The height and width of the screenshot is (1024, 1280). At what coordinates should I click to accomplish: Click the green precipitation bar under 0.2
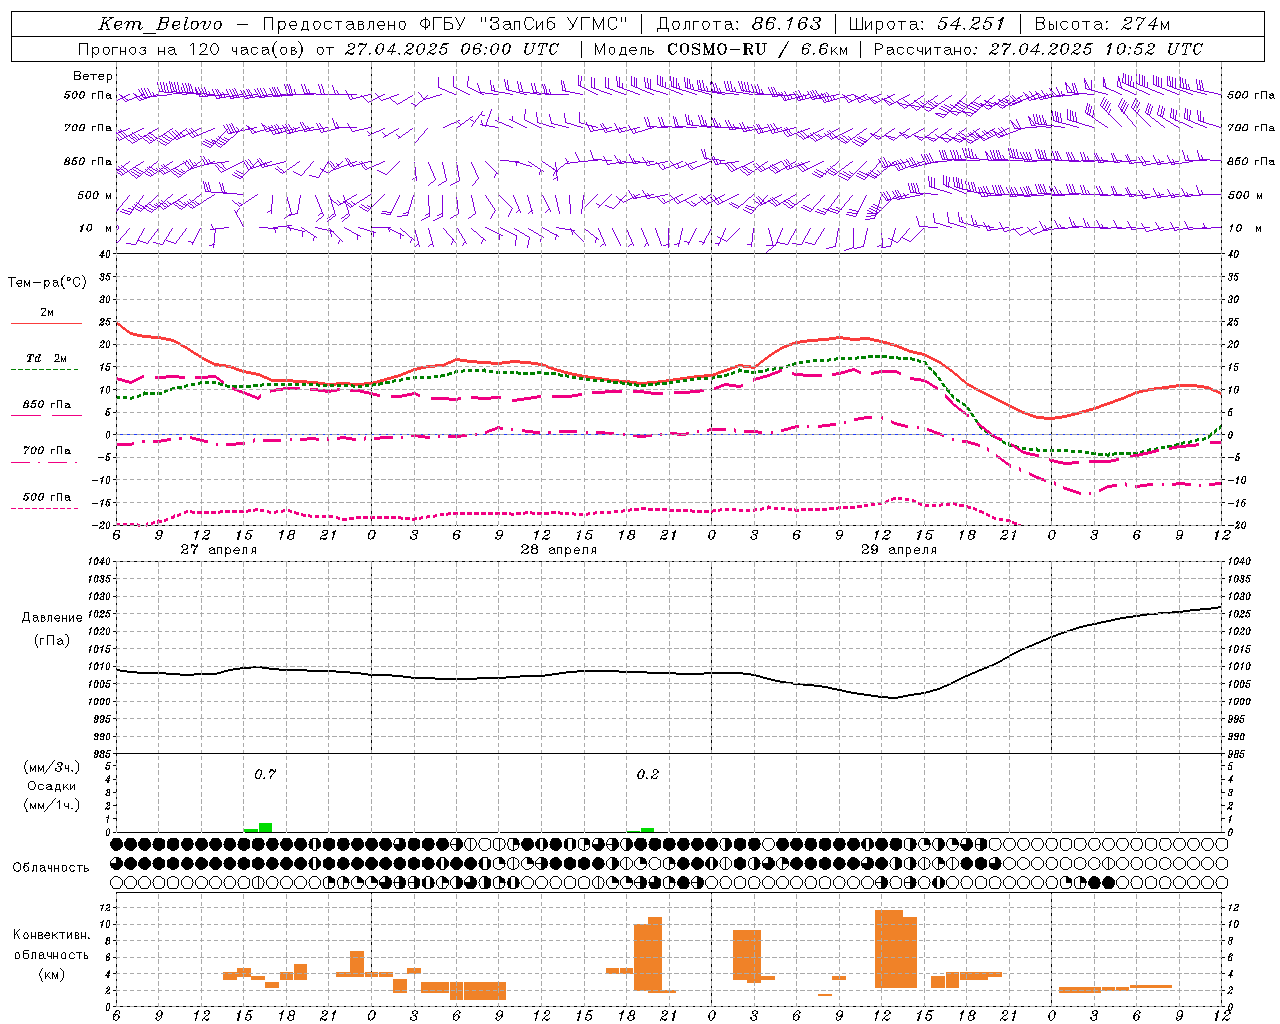[647, 829]
